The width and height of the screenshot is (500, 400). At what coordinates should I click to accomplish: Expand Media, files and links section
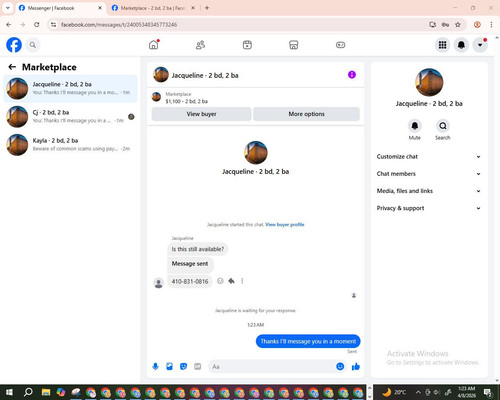coord(429,191)
